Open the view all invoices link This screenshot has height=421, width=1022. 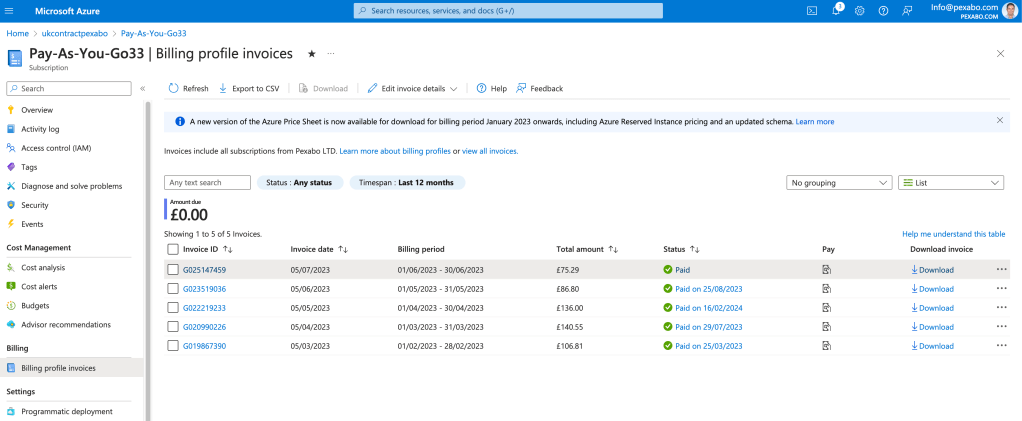click(x=489, y=151)
